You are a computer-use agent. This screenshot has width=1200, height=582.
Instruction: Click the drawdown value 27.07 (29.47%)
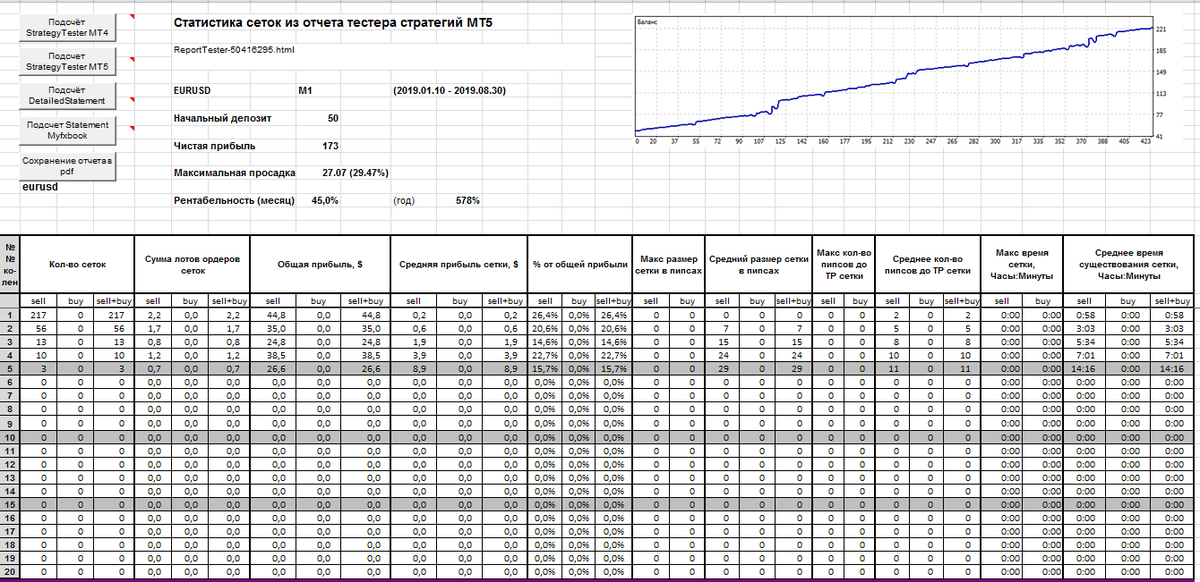tap(354, 173)
